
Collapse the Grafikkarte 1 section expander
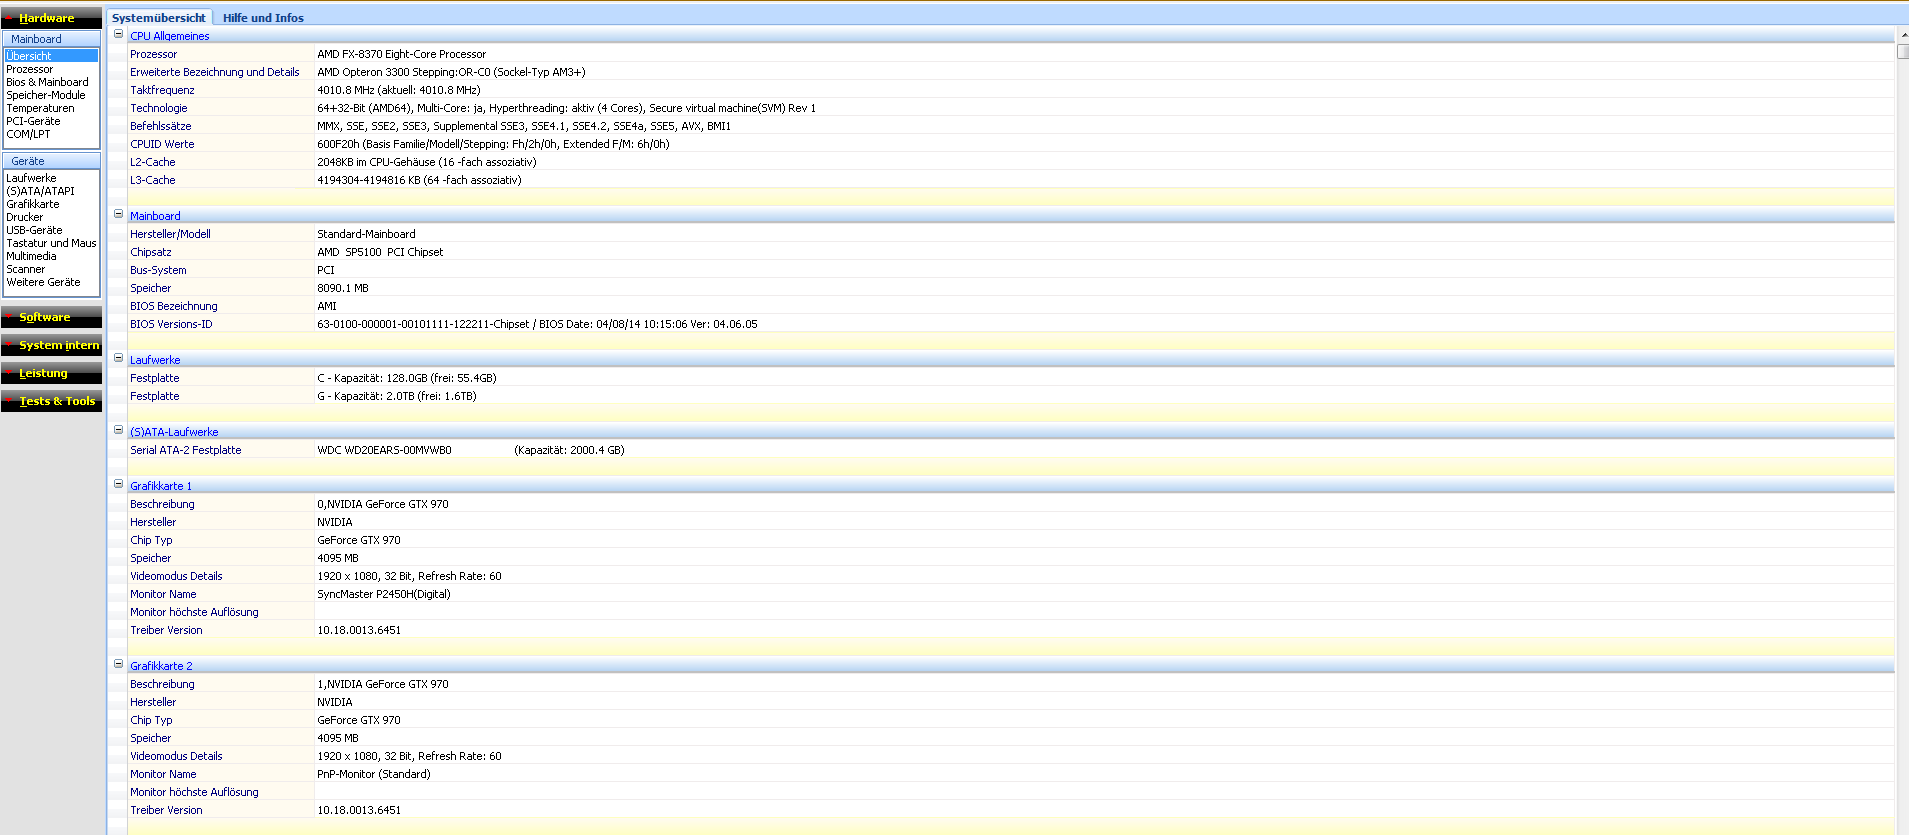tap(118, 484)
